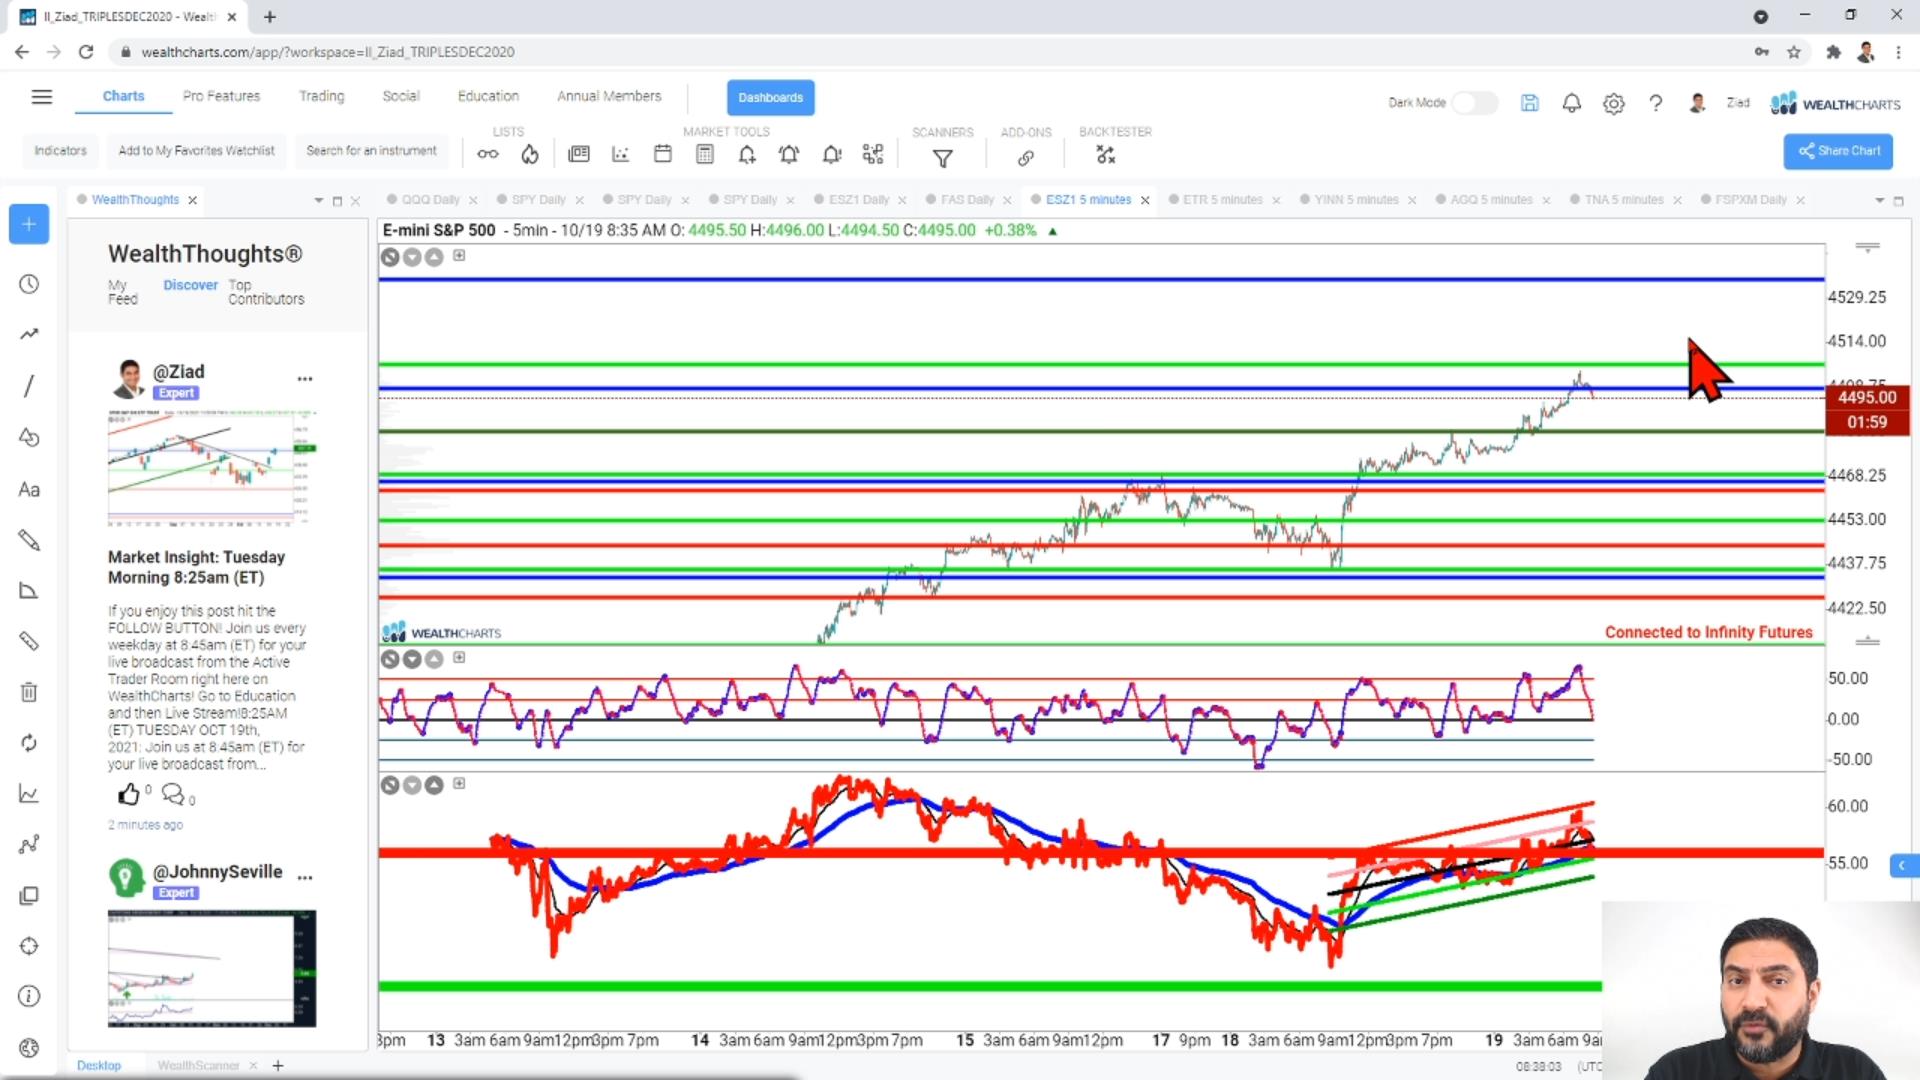Switch to the Charts menu tab

pos(123,96)
